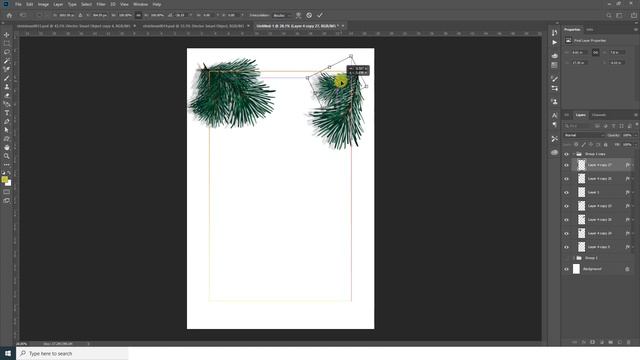The image size is (640, 360).
Task: Hide the Background layer
Action: (x=566, y=269)
